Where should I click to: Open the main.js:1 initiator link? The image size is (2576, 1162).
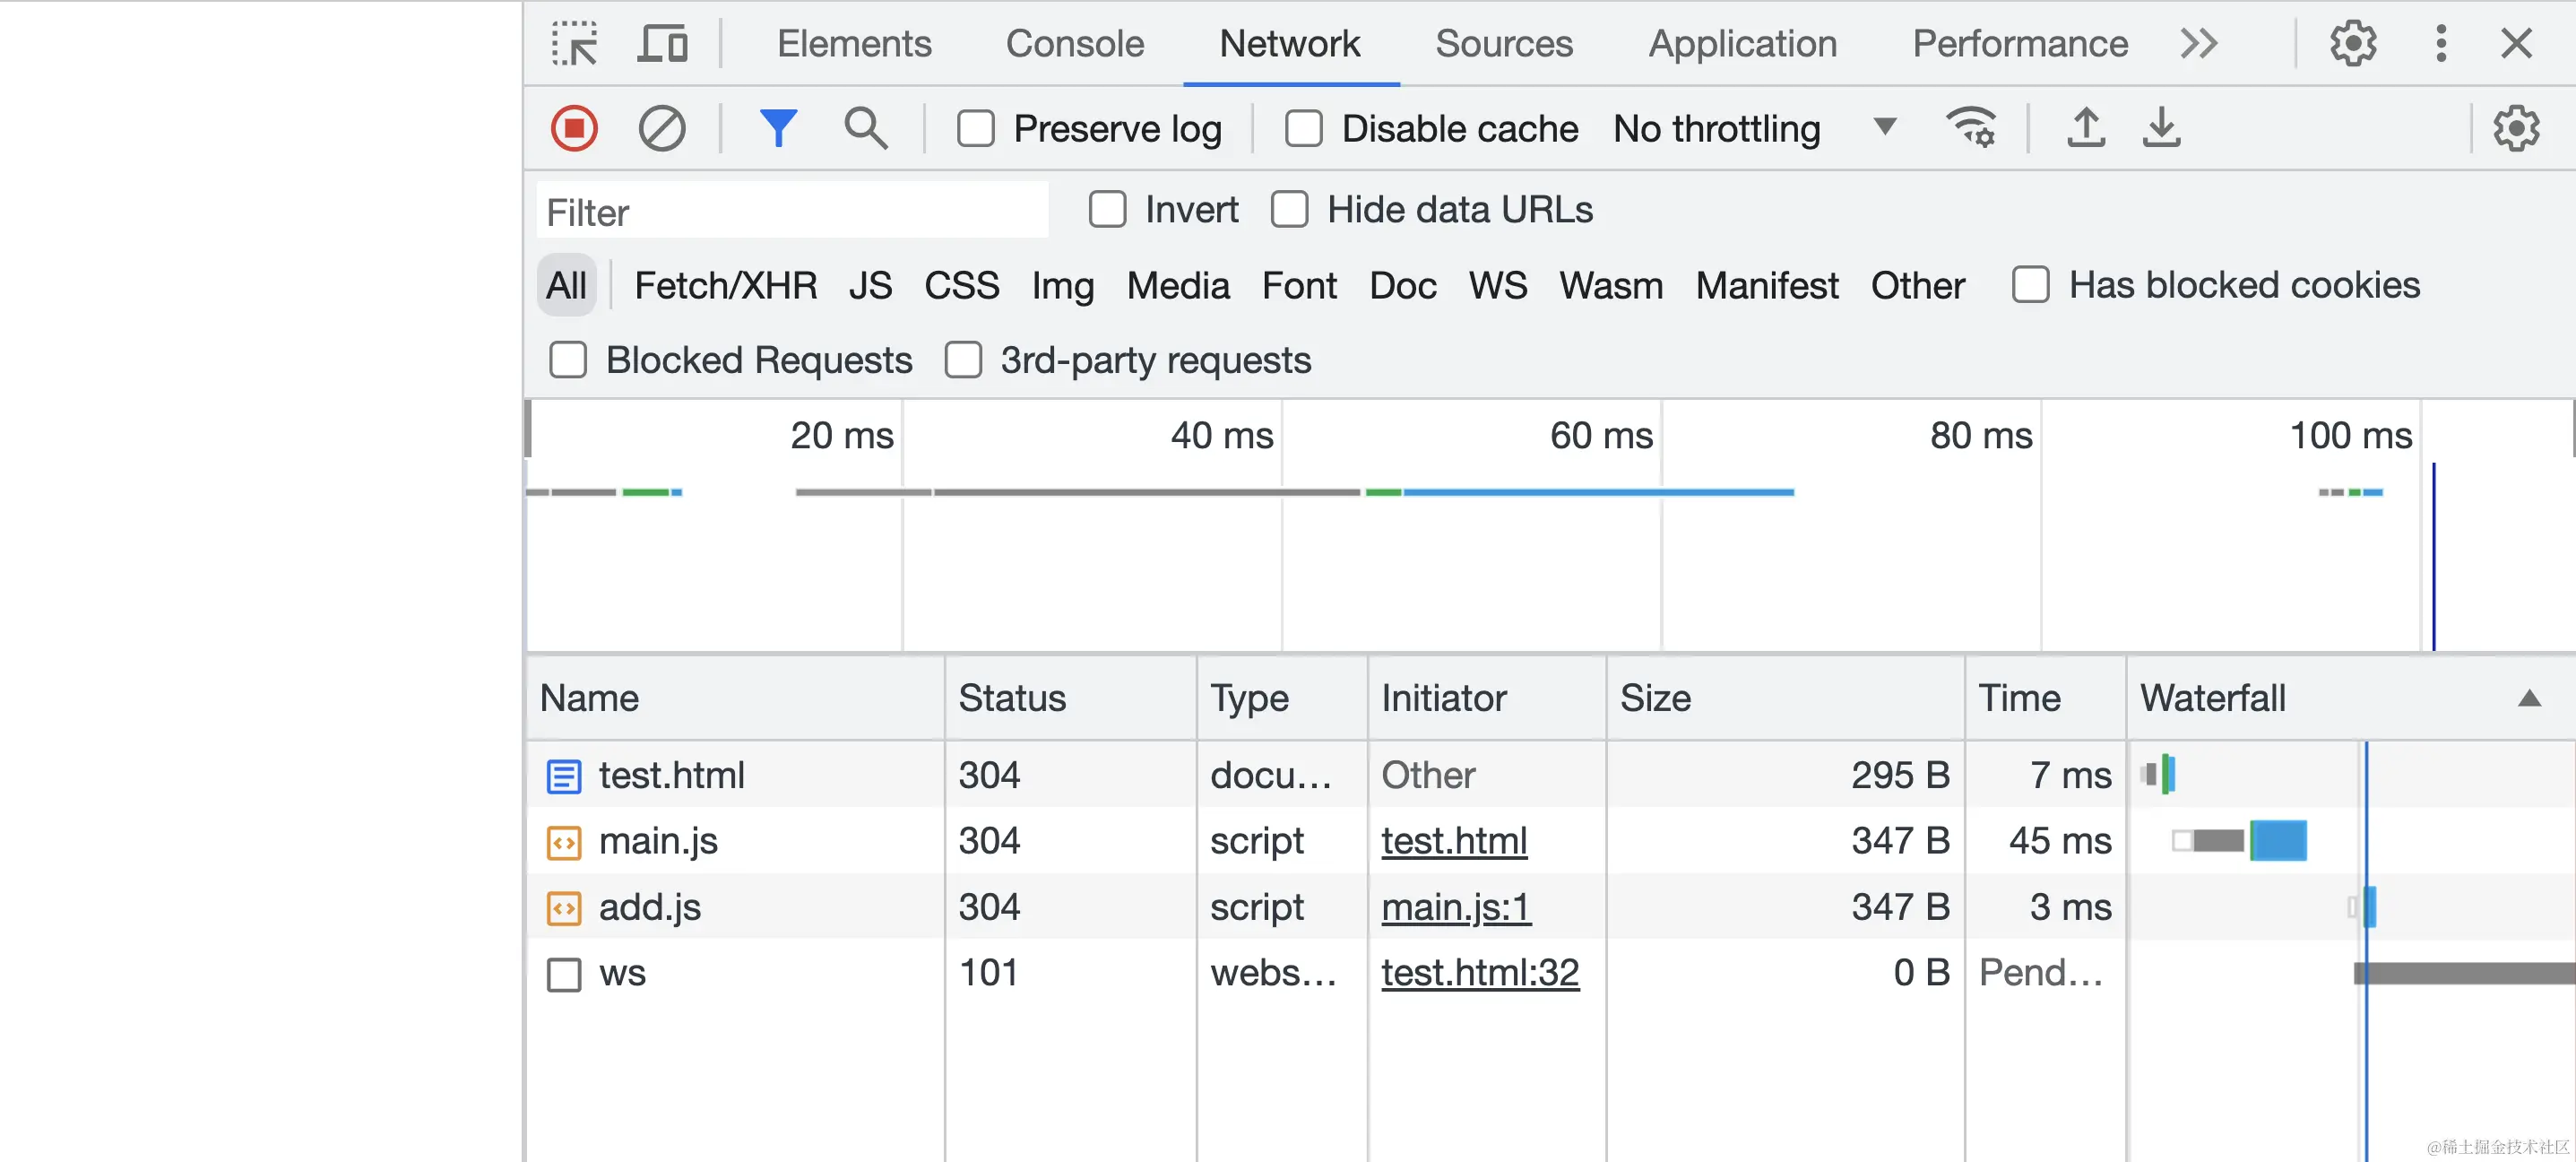point(1455,907)
